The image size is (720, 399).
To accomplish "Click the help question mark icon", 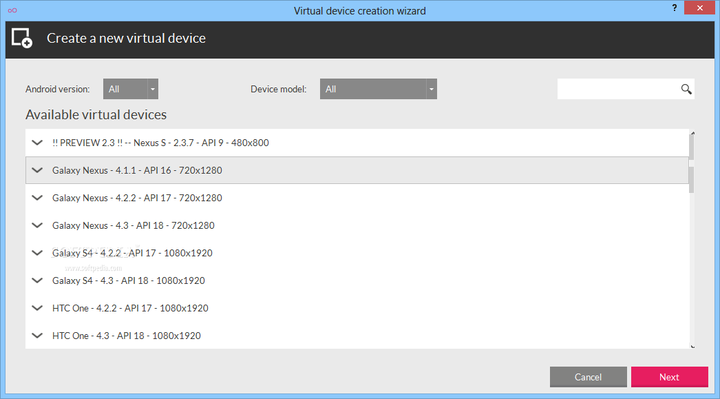I will 674,8.
